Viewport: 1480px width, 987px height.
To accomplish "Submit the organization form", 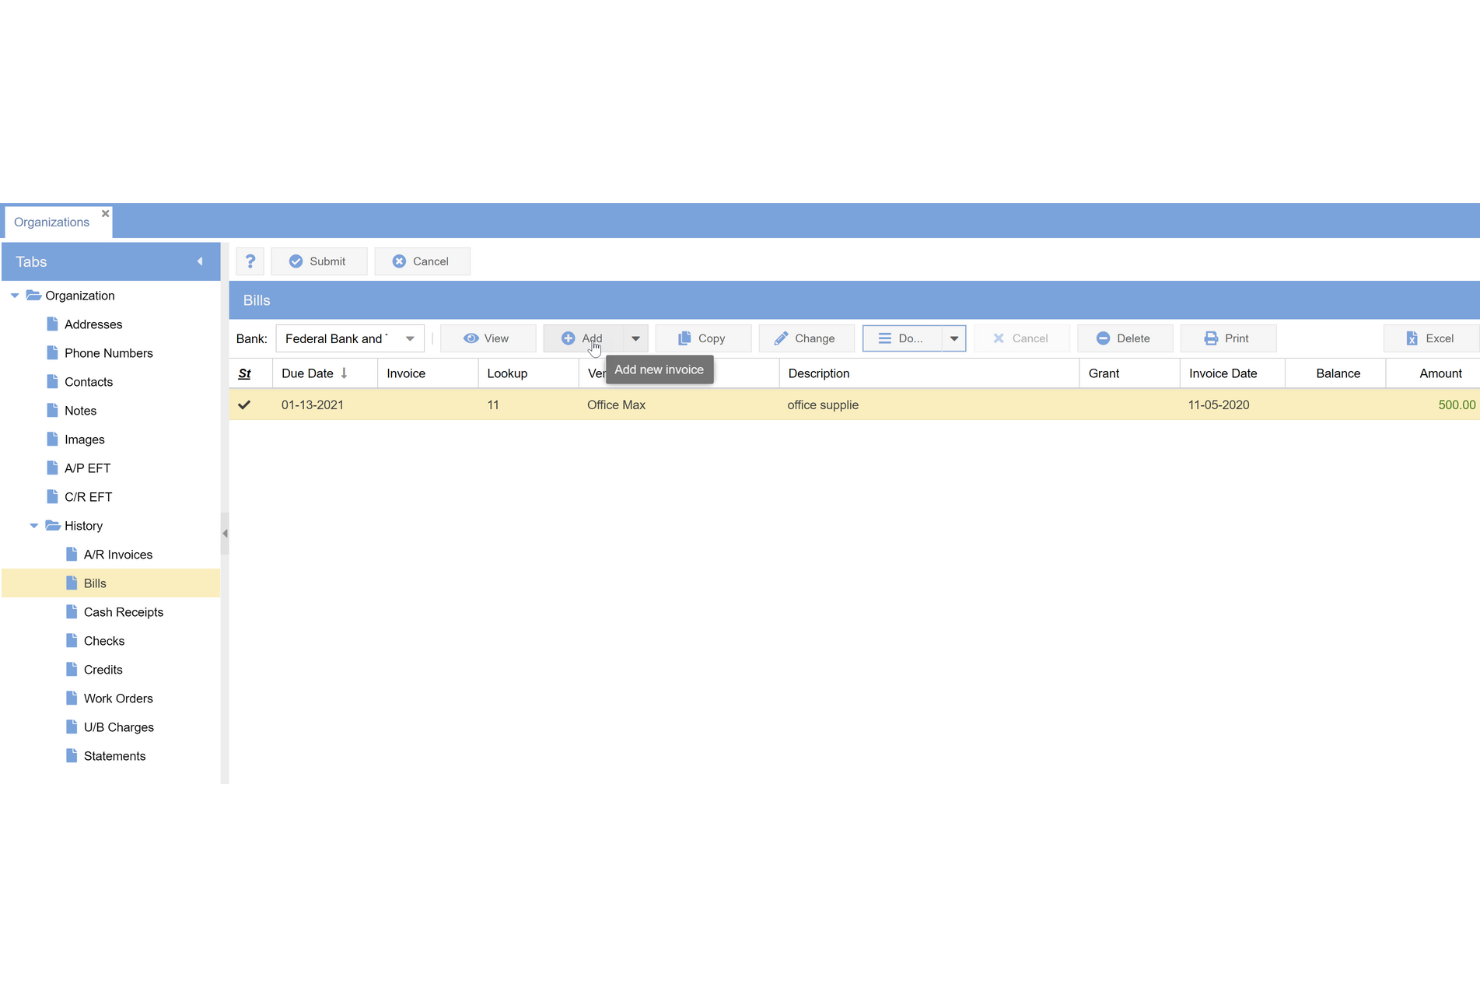I will (318, 261).
